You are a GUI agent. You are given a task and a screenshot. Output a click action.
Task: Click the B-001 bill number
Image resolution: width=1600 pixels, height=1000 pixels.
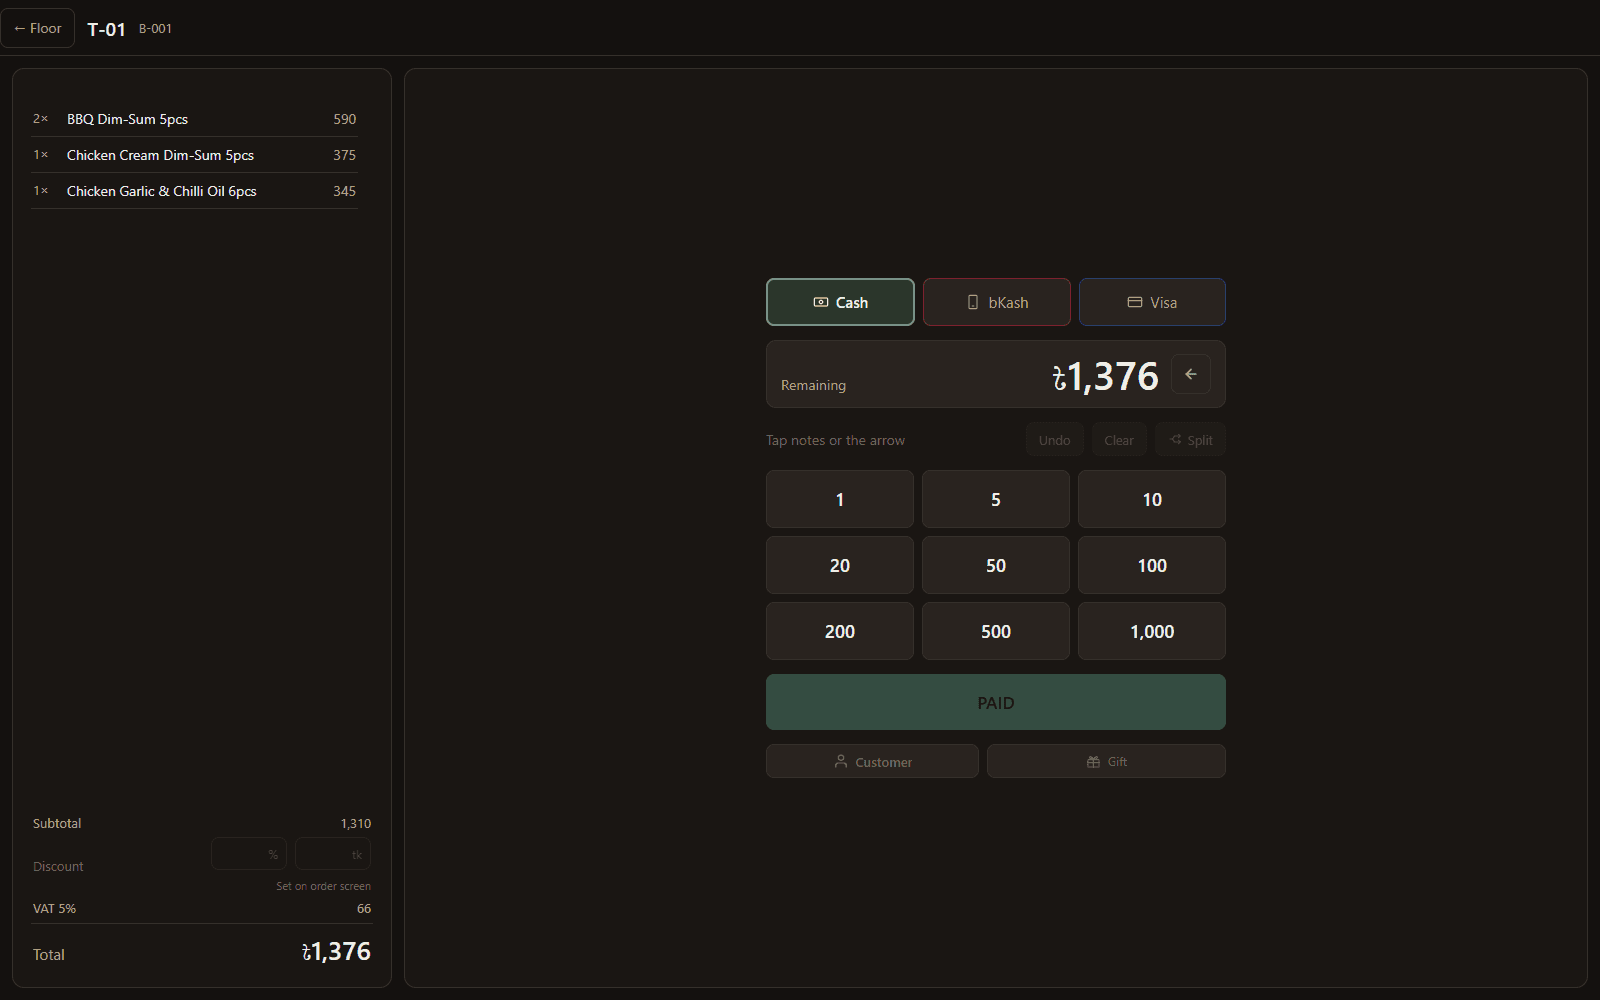click(155, 29)
